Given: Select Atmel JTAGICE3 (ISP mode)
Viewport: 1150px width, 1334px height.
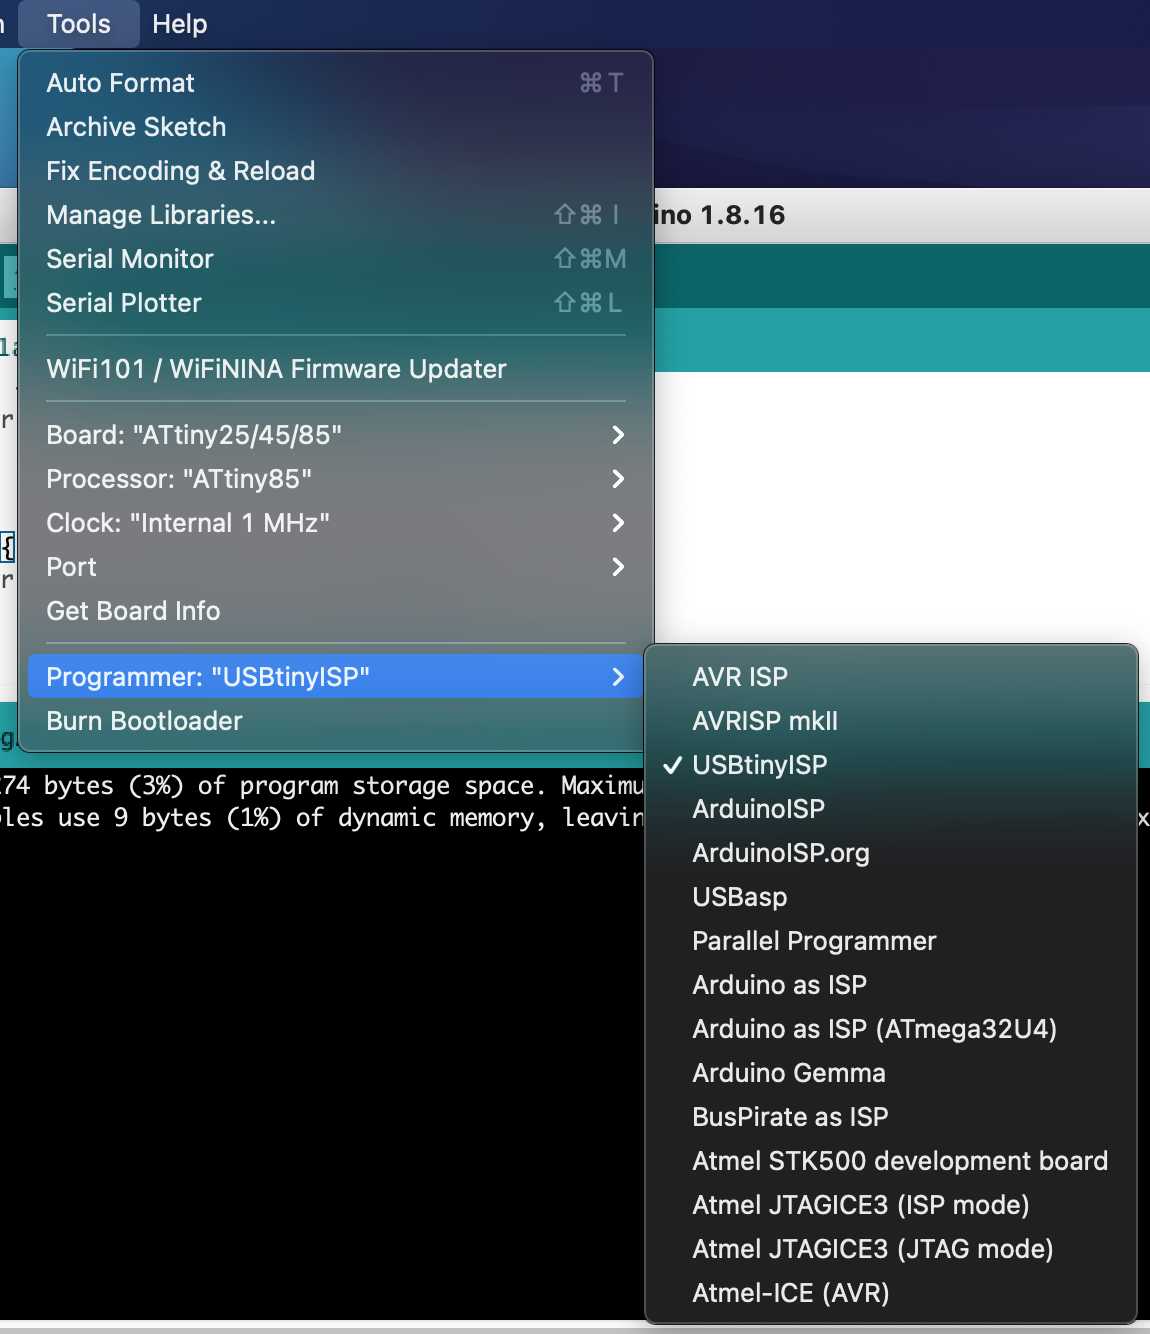Looking at the screenshot, I should click(x=891, y=1205).
